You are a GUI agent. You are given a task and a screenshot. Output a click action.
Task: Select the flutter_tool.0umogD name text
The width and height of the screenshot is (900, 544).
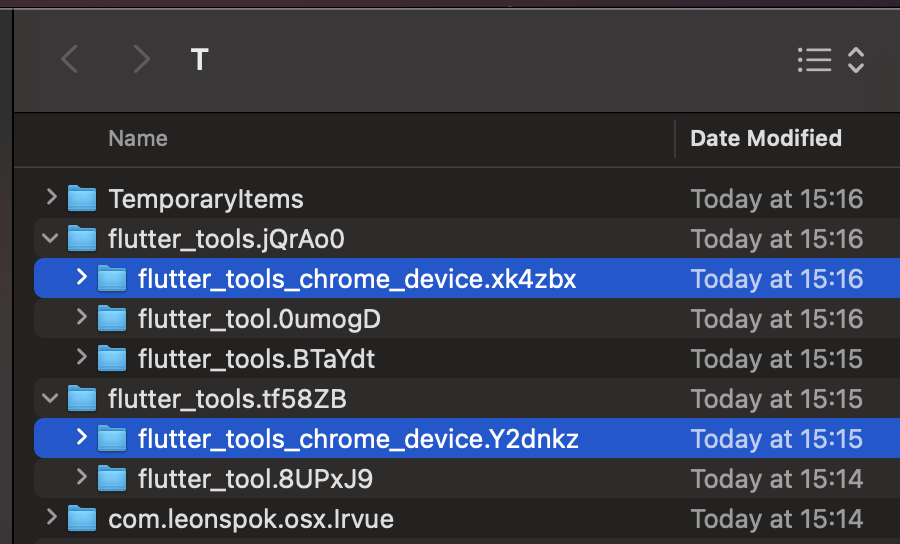point(259,319)
